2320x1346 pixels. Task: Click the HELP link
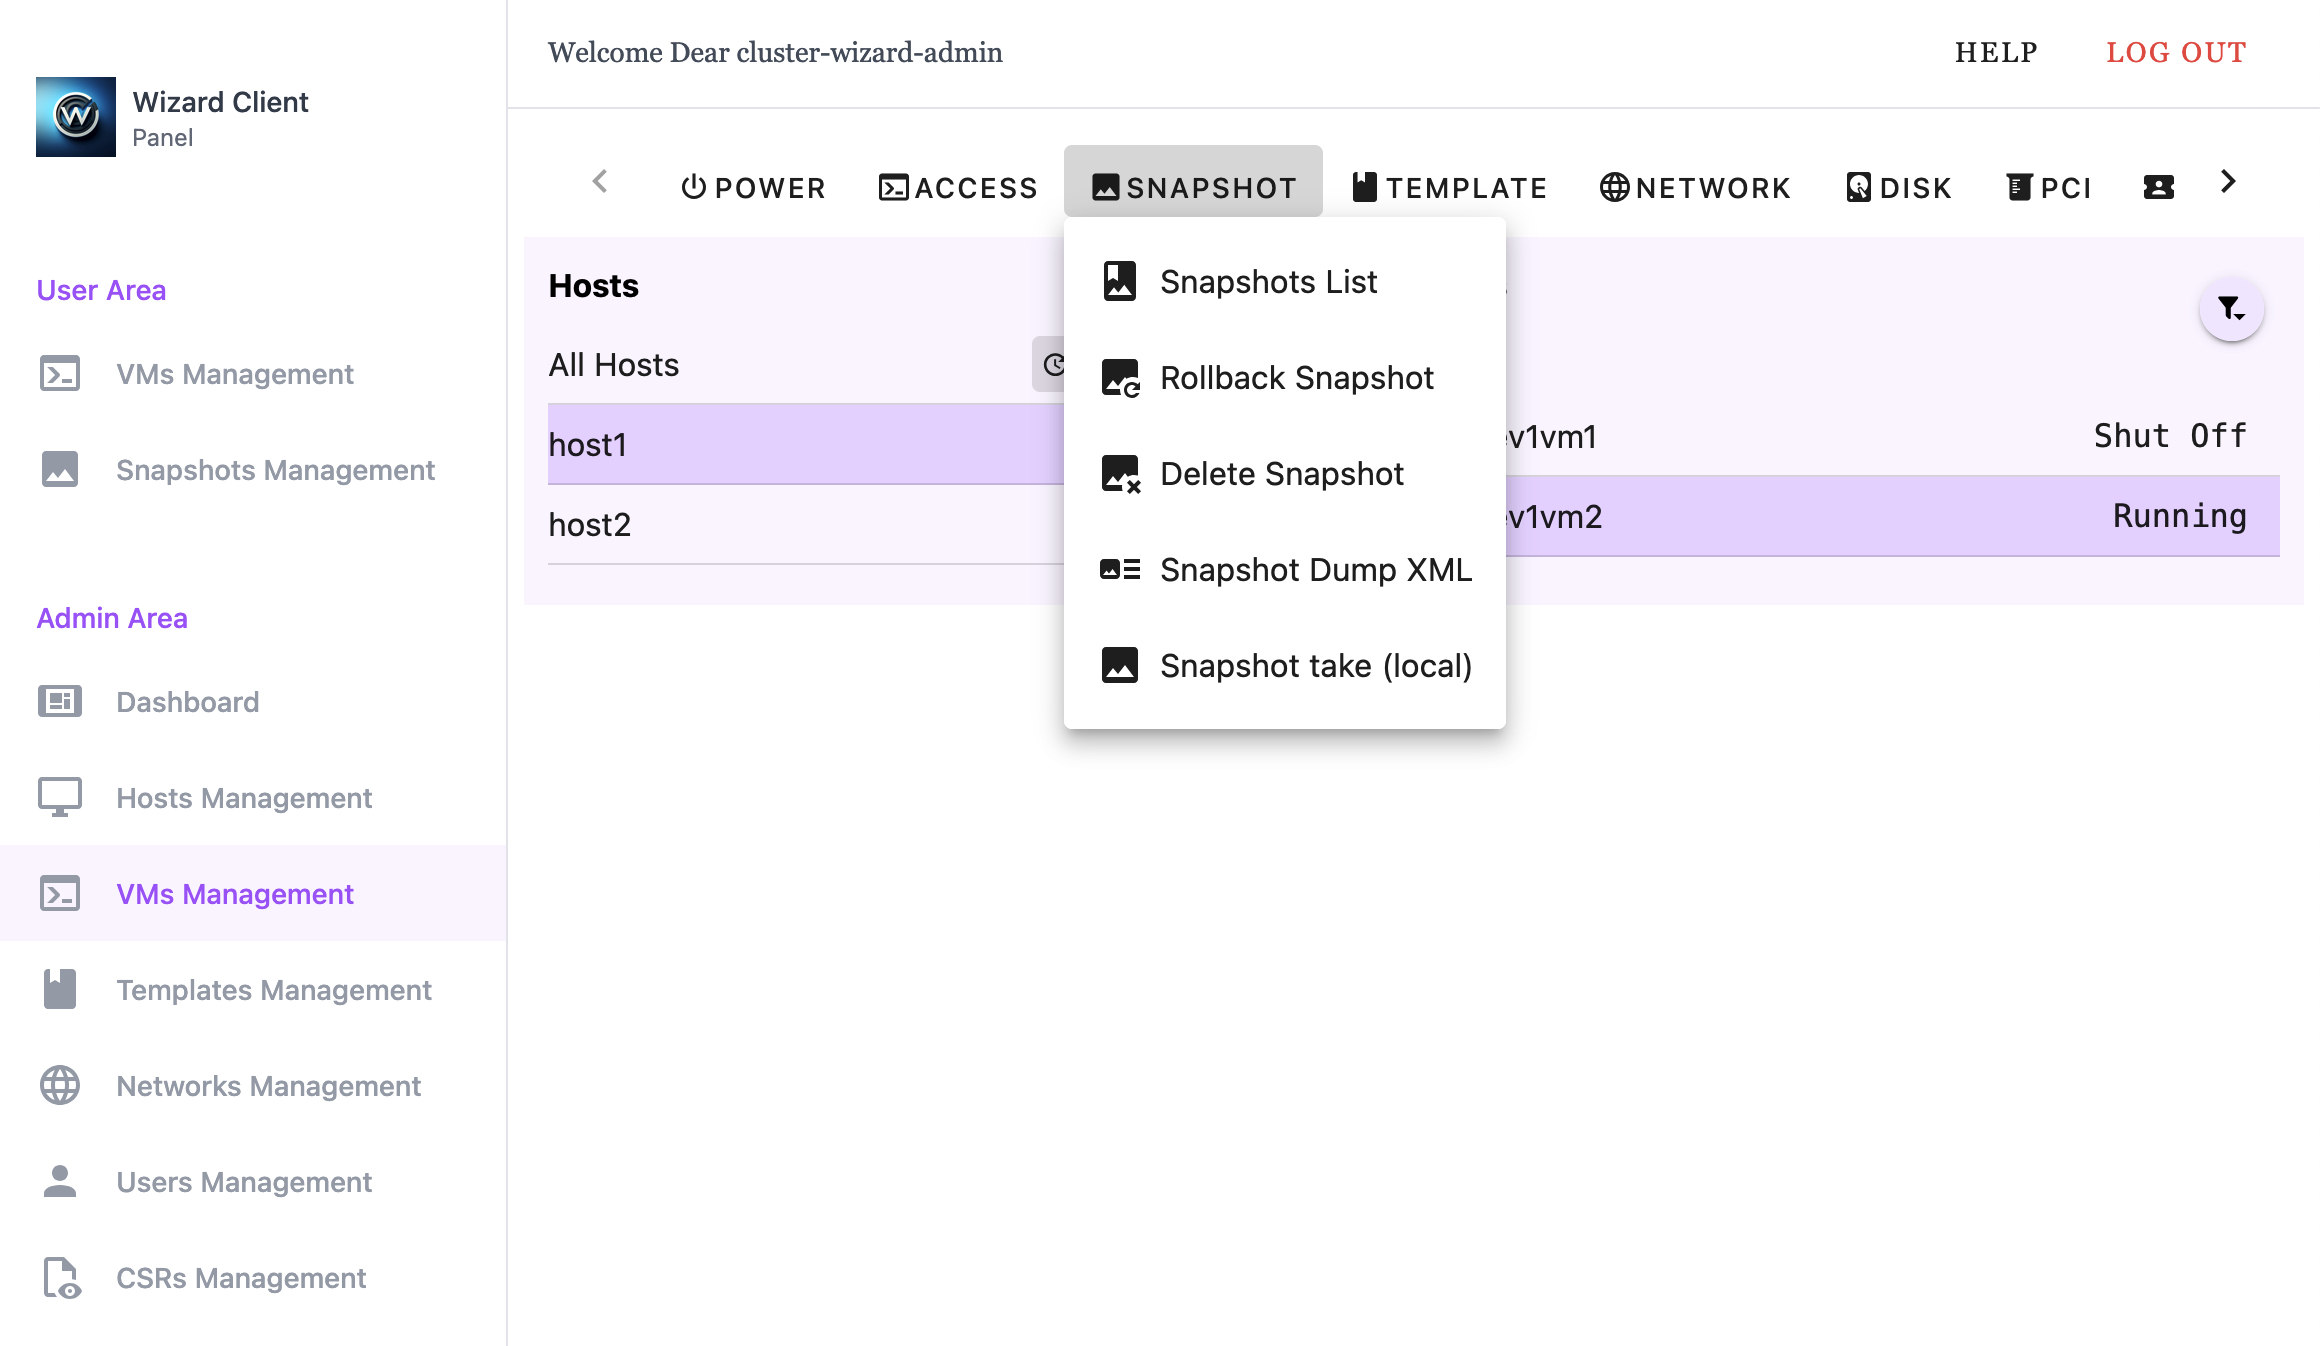[1996, 52]
